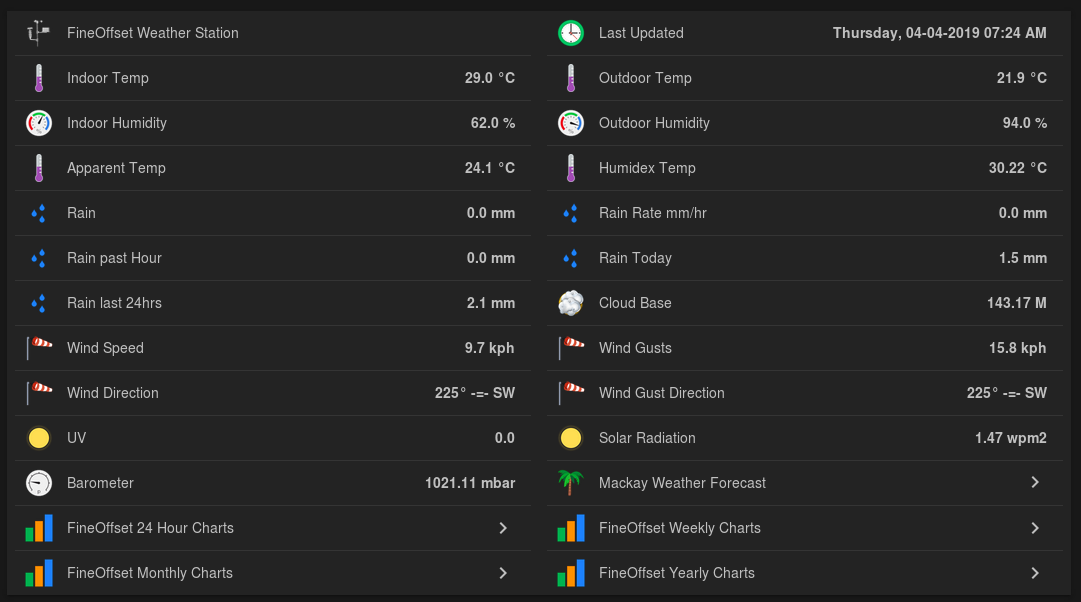Click the weather station icon beside FineOffset Weather Station
The image size is (1081, 602).
pos(39,33)
